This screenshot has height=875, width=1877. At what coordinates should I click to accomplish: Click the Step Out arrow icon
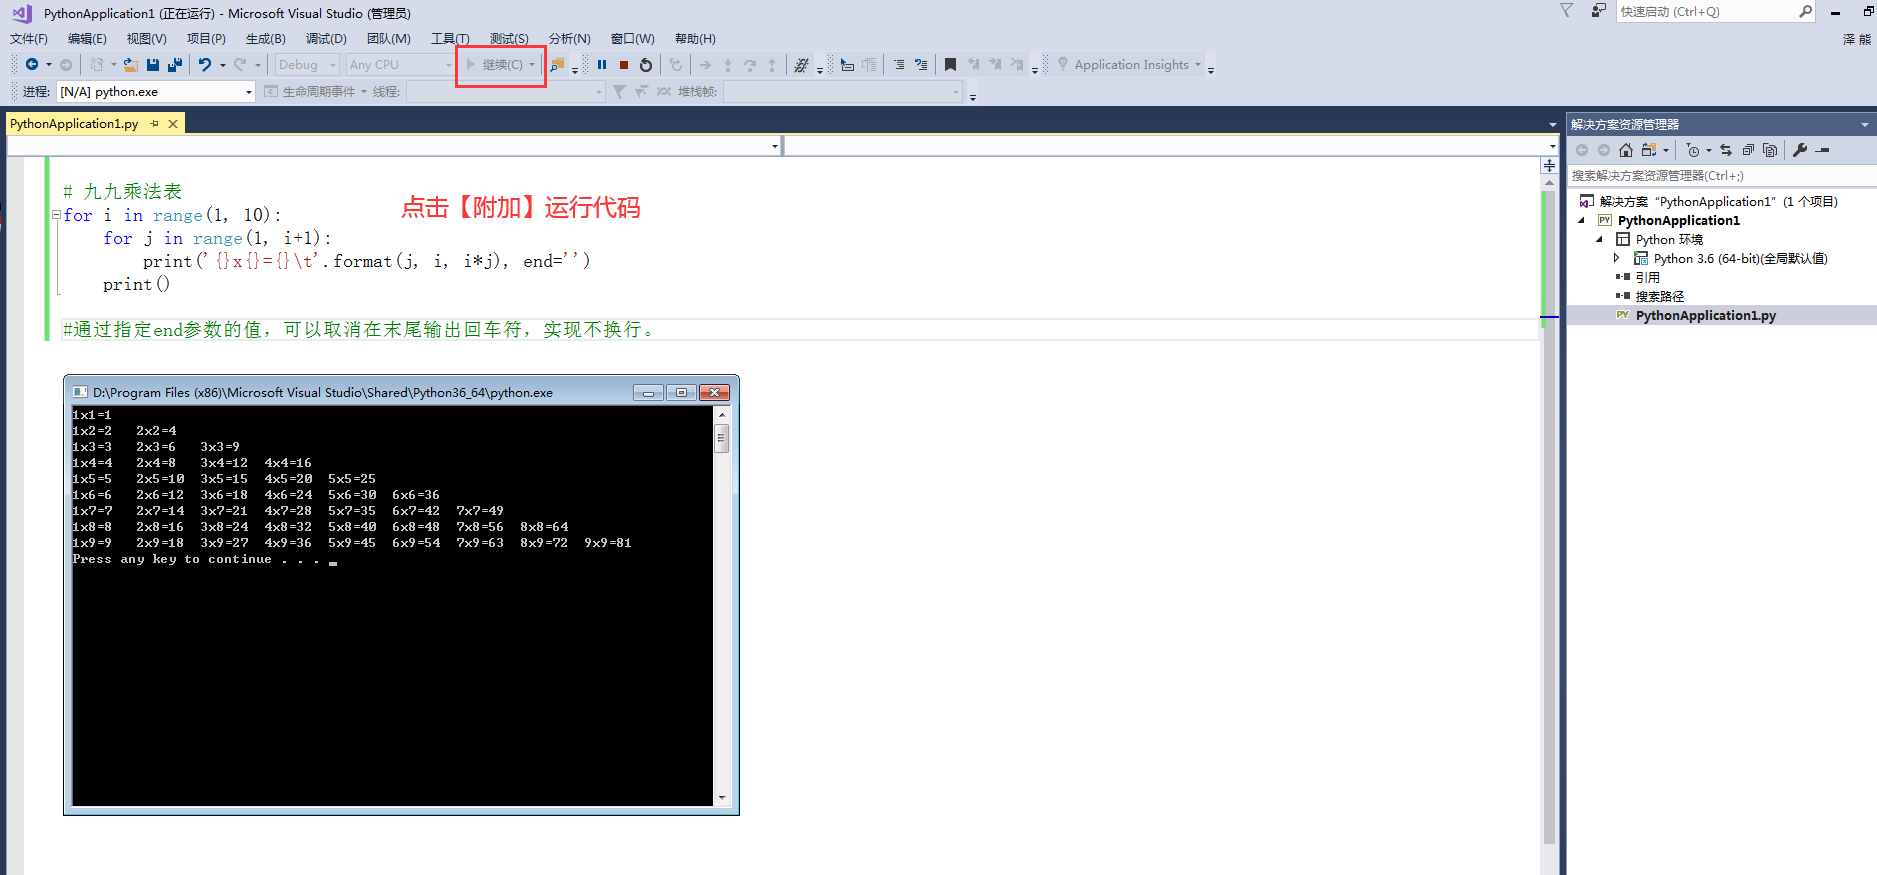(x=772, y=65)
